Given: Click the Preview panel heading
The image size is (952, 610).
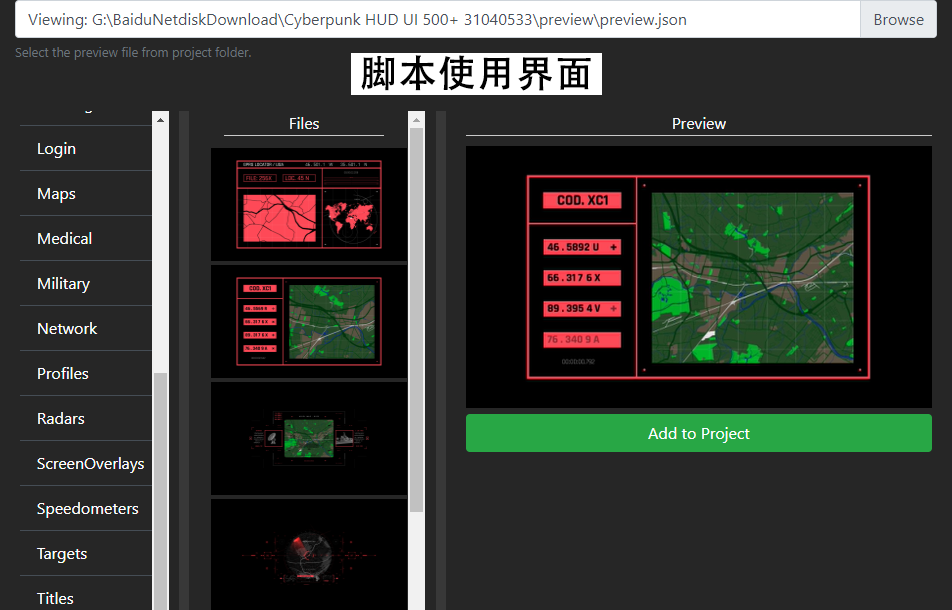Looking at the screenshot, I should click(x=699, y=124).
